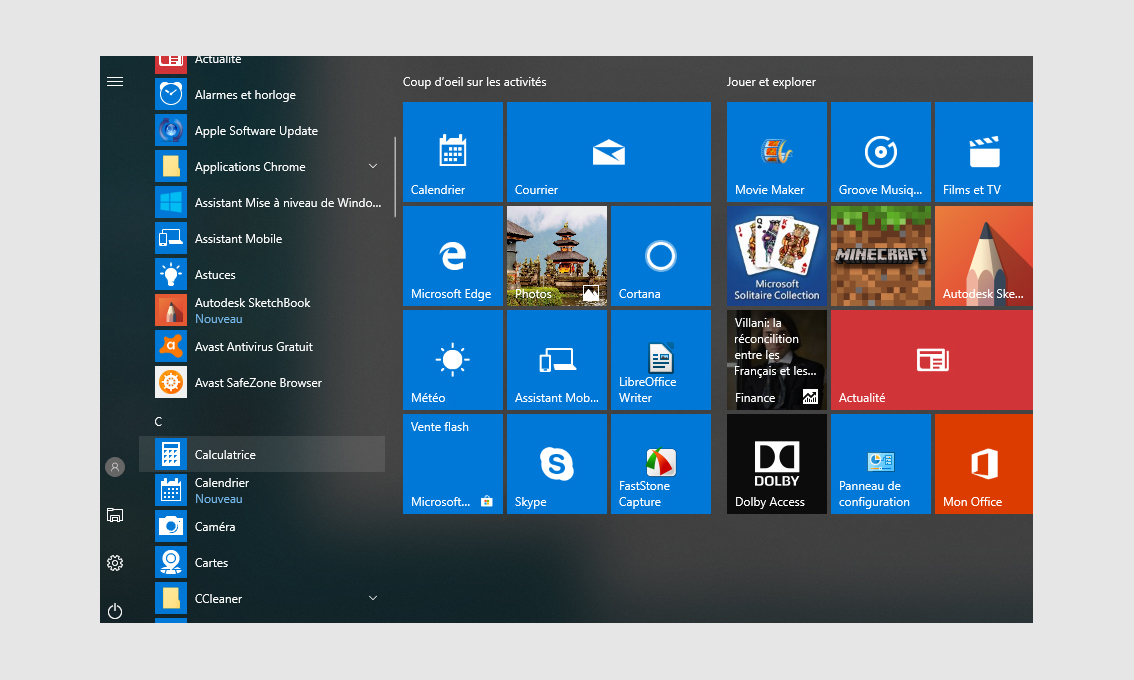
Task: Open the Applications Chrome folder icon
Action: 171,166
